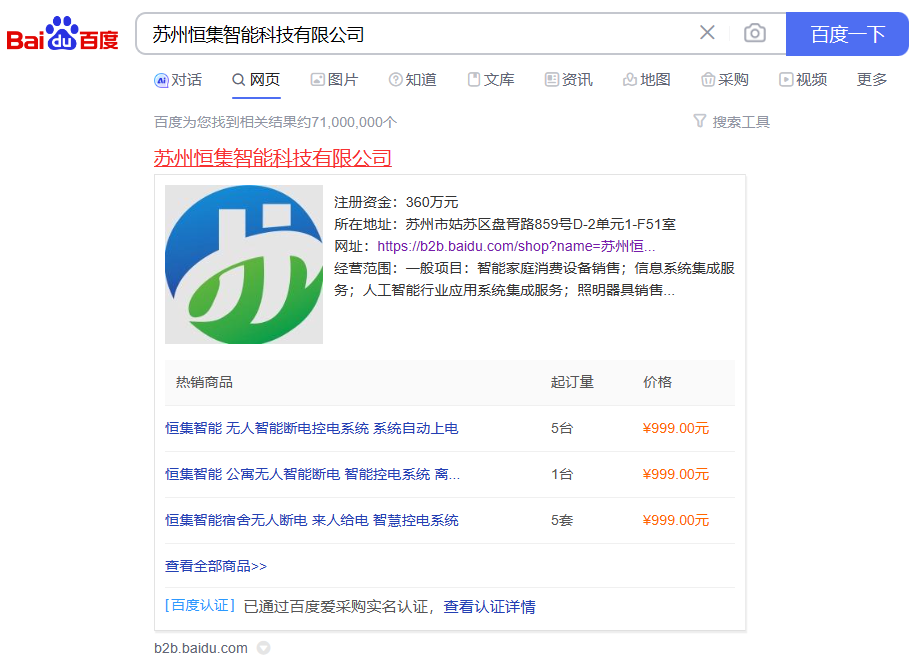This screenshot has height=661, width=914.
Task: Open camera image search icon
Action: pyautogui.click(x=755, y=33)
